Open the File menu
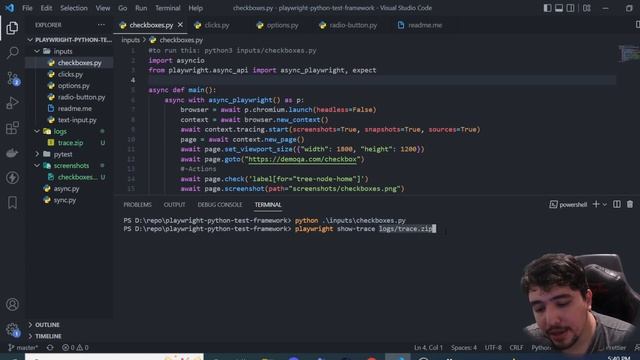640x360 pixels. point(27,8)
